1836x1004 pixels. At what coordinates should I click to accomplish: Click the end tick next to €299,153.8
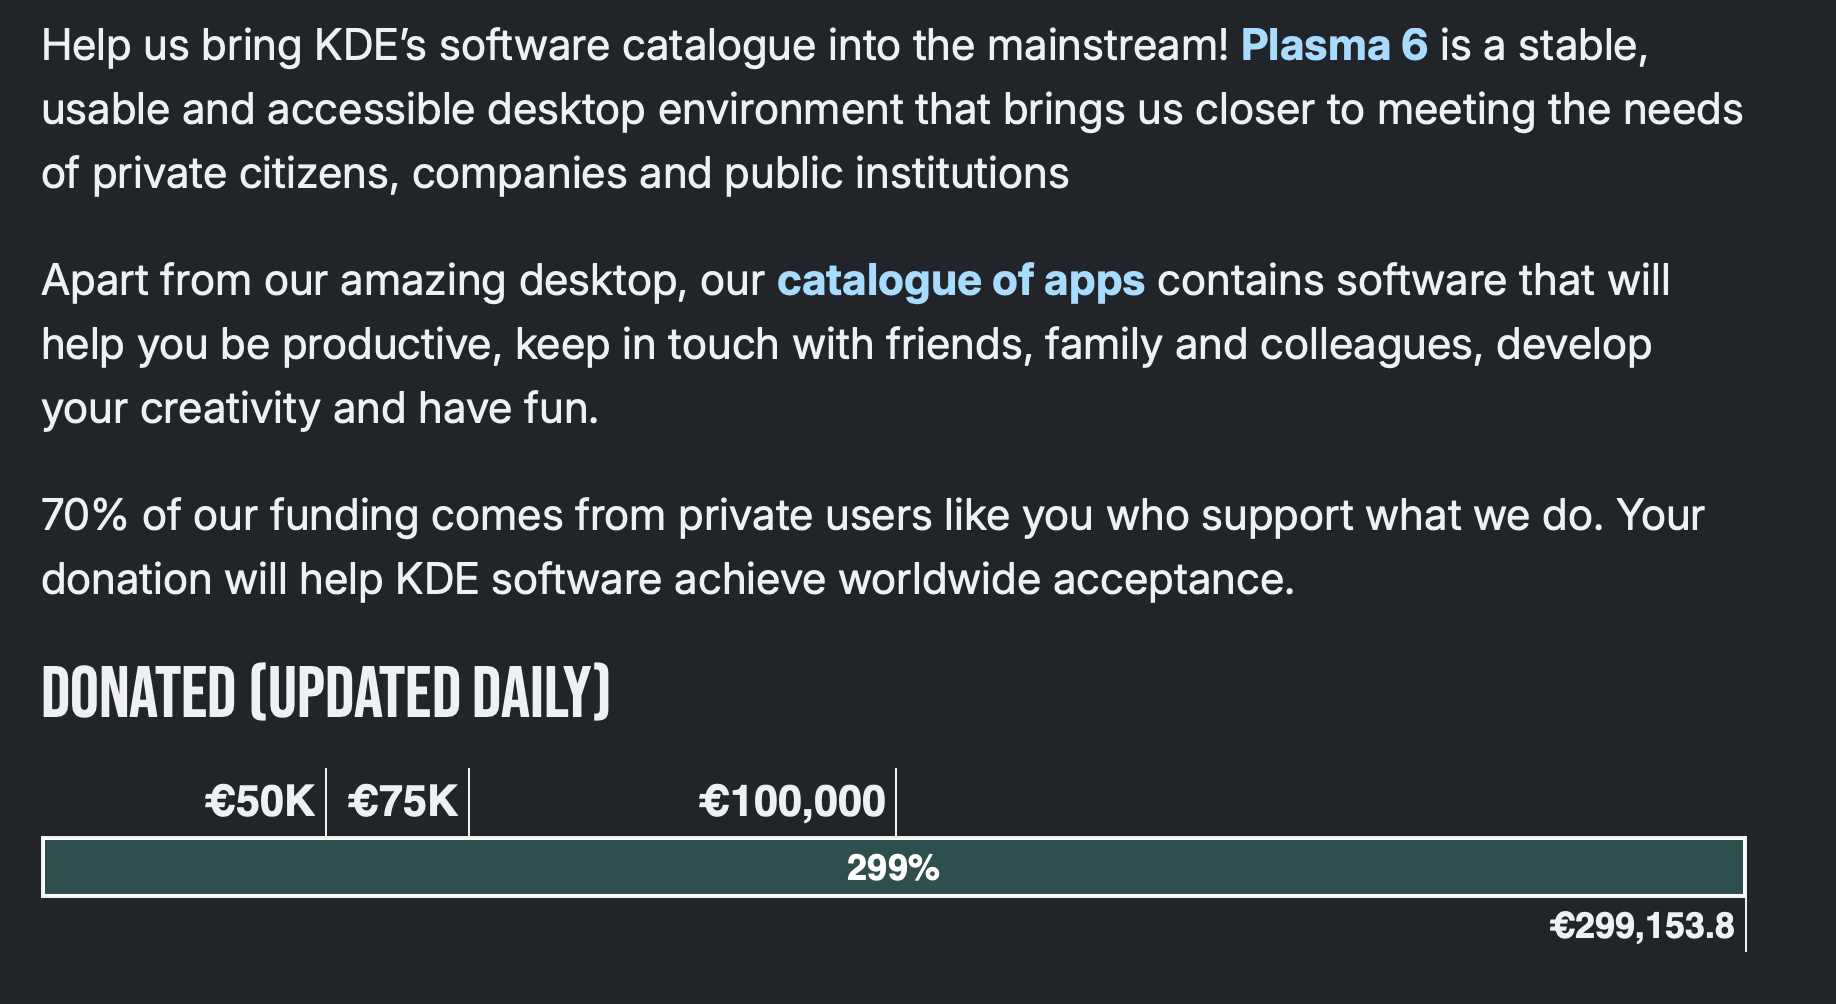coord(1746,926)
